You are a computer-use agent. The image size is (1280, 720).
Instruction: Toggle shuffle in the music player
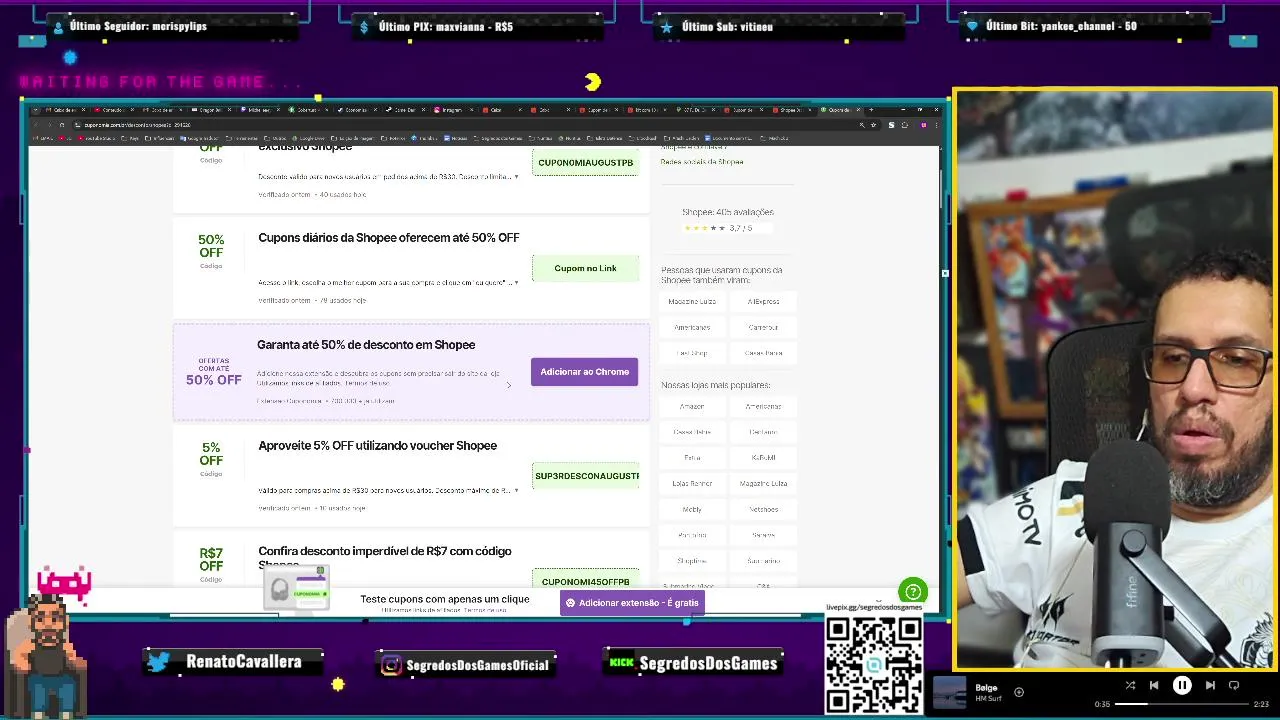tap(1130, 685)
